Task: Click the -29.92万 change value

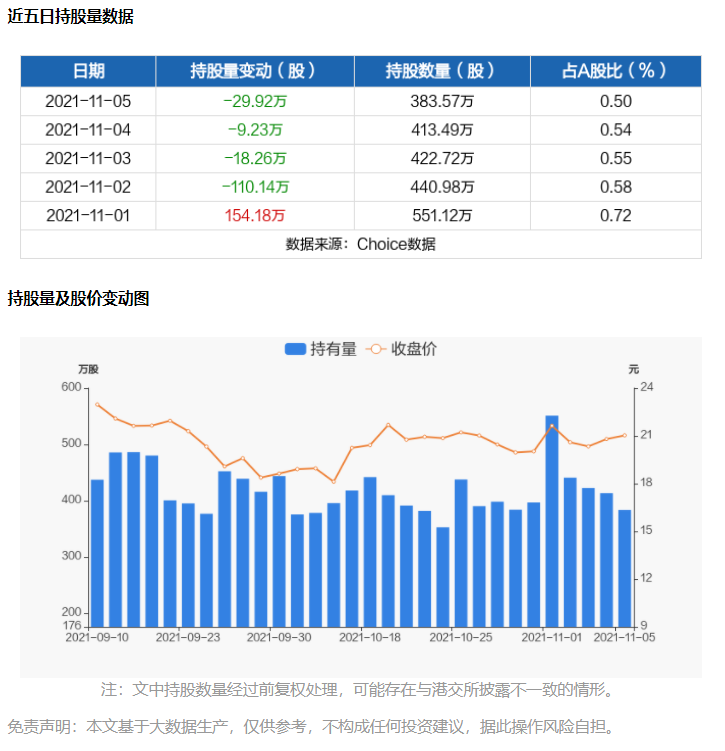Action: tap(255, 101)
